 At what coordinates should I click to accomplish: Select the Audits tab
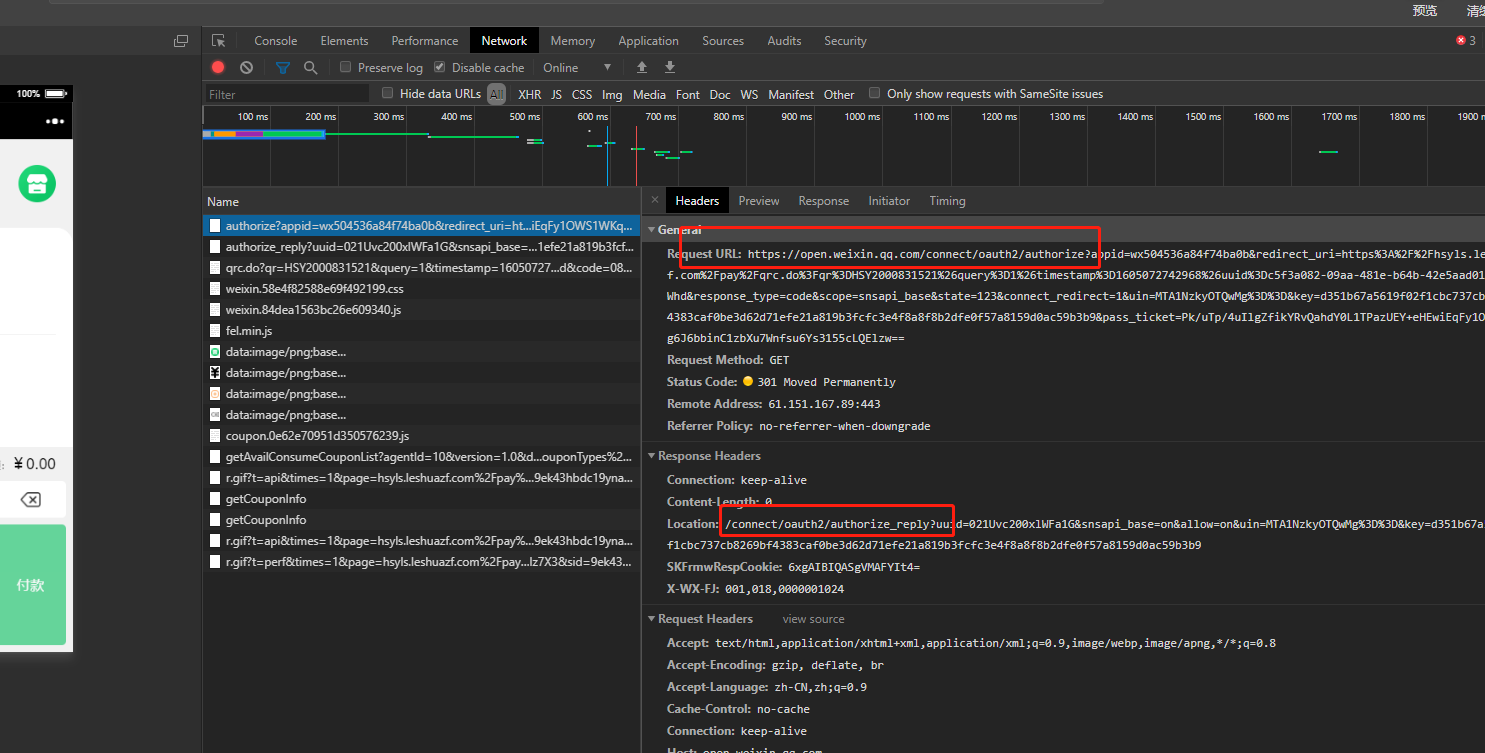pyautogui.click(x=784, y=41)
